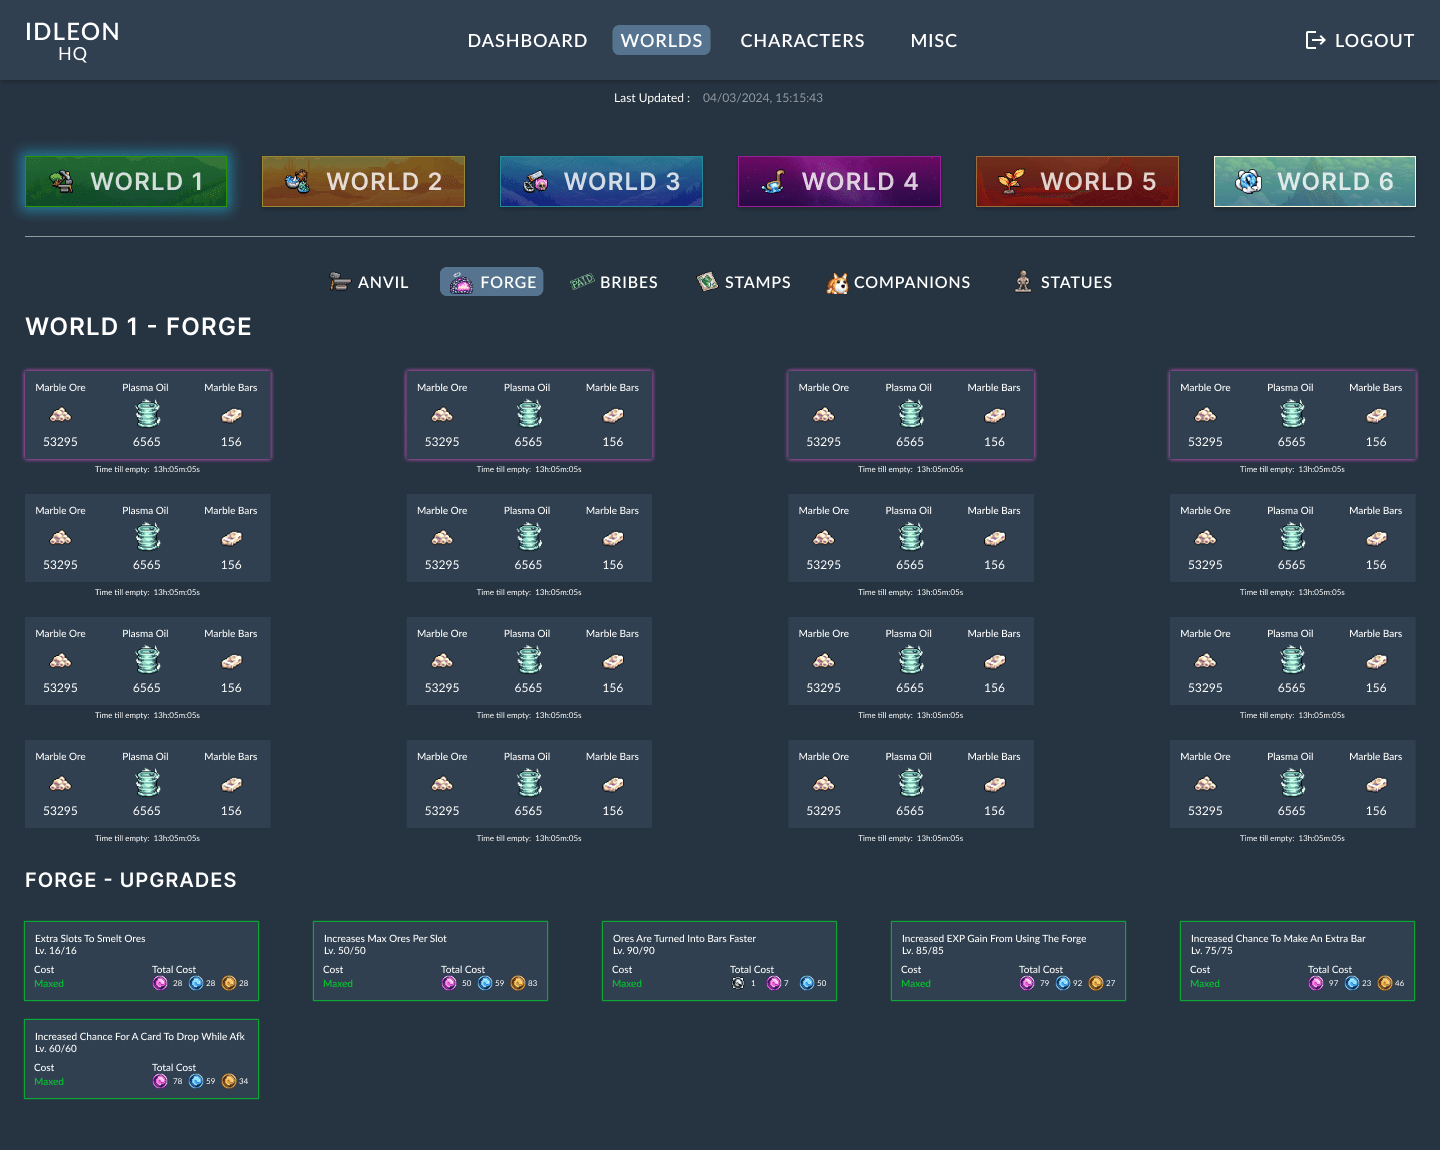Go to the Dashboard page
The height and width of the screenshot is (1150, 1440).
pyautogui.click(x=527, y=40)
